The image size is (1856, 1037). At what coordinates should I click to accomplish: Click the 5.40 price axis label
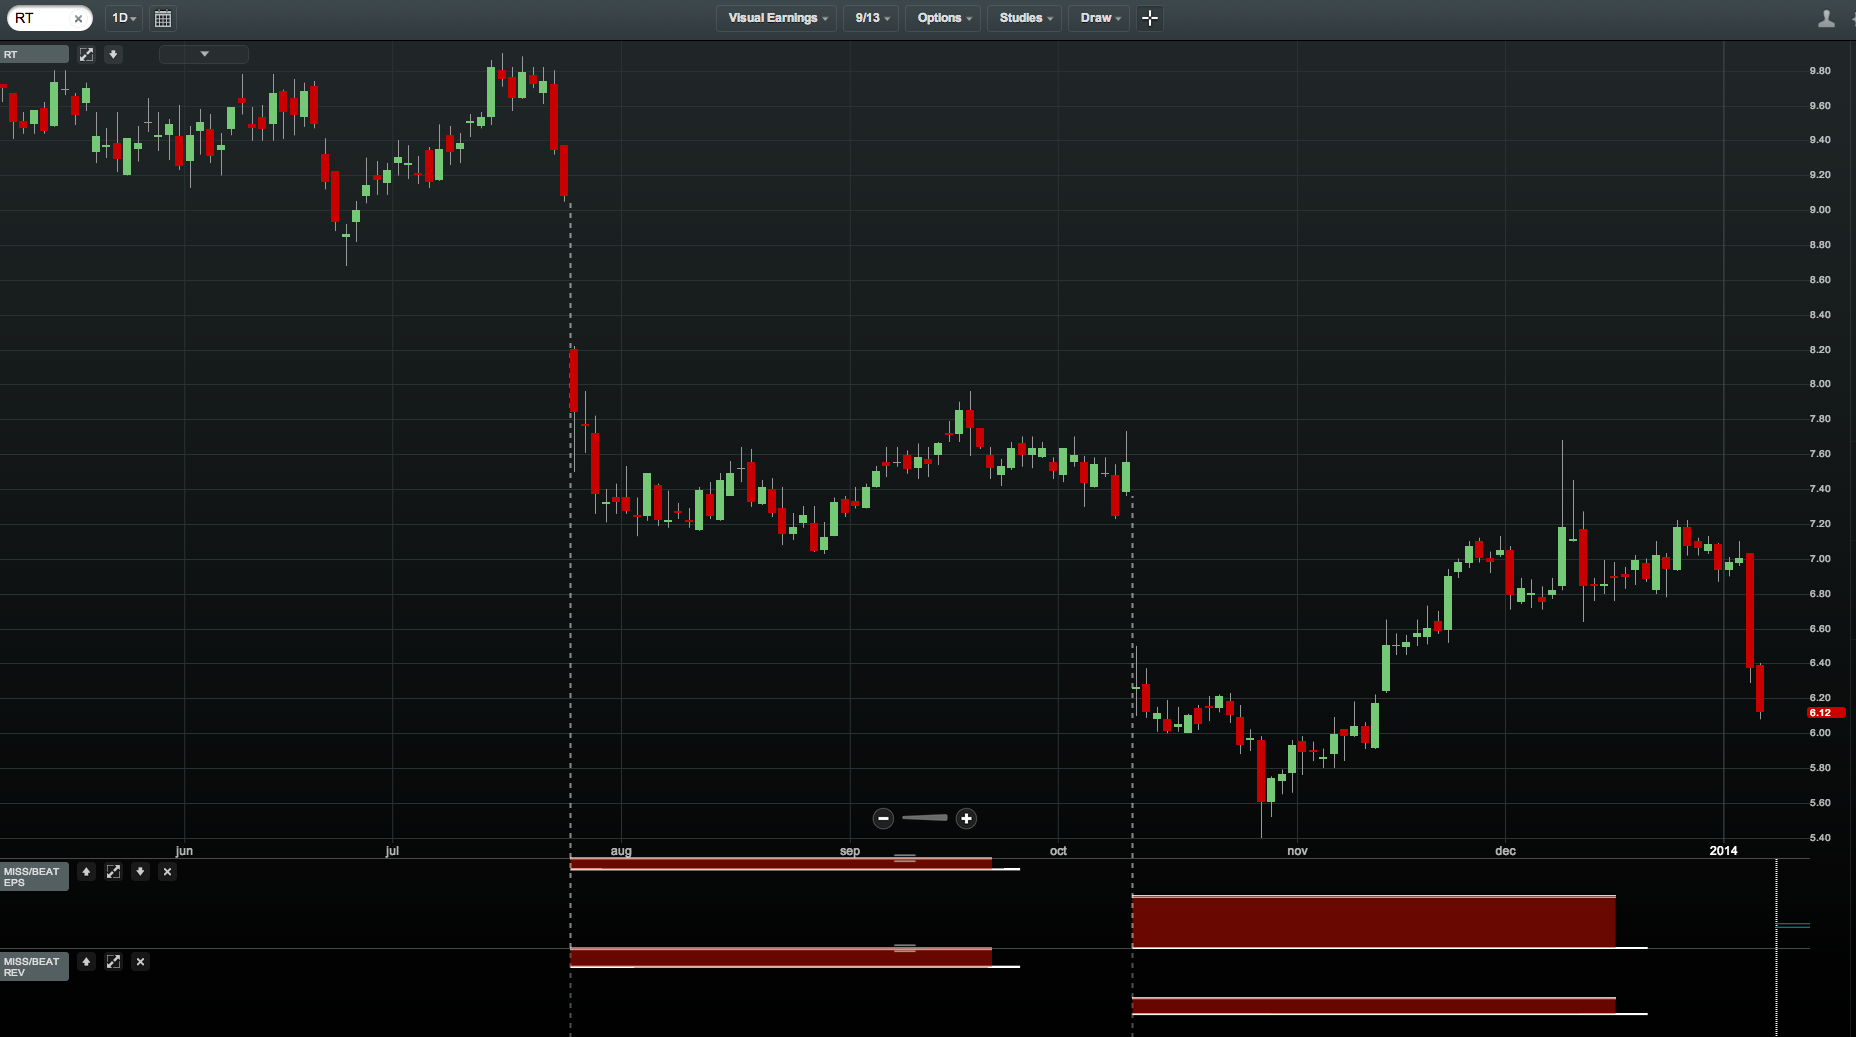tap(1820, 838)
